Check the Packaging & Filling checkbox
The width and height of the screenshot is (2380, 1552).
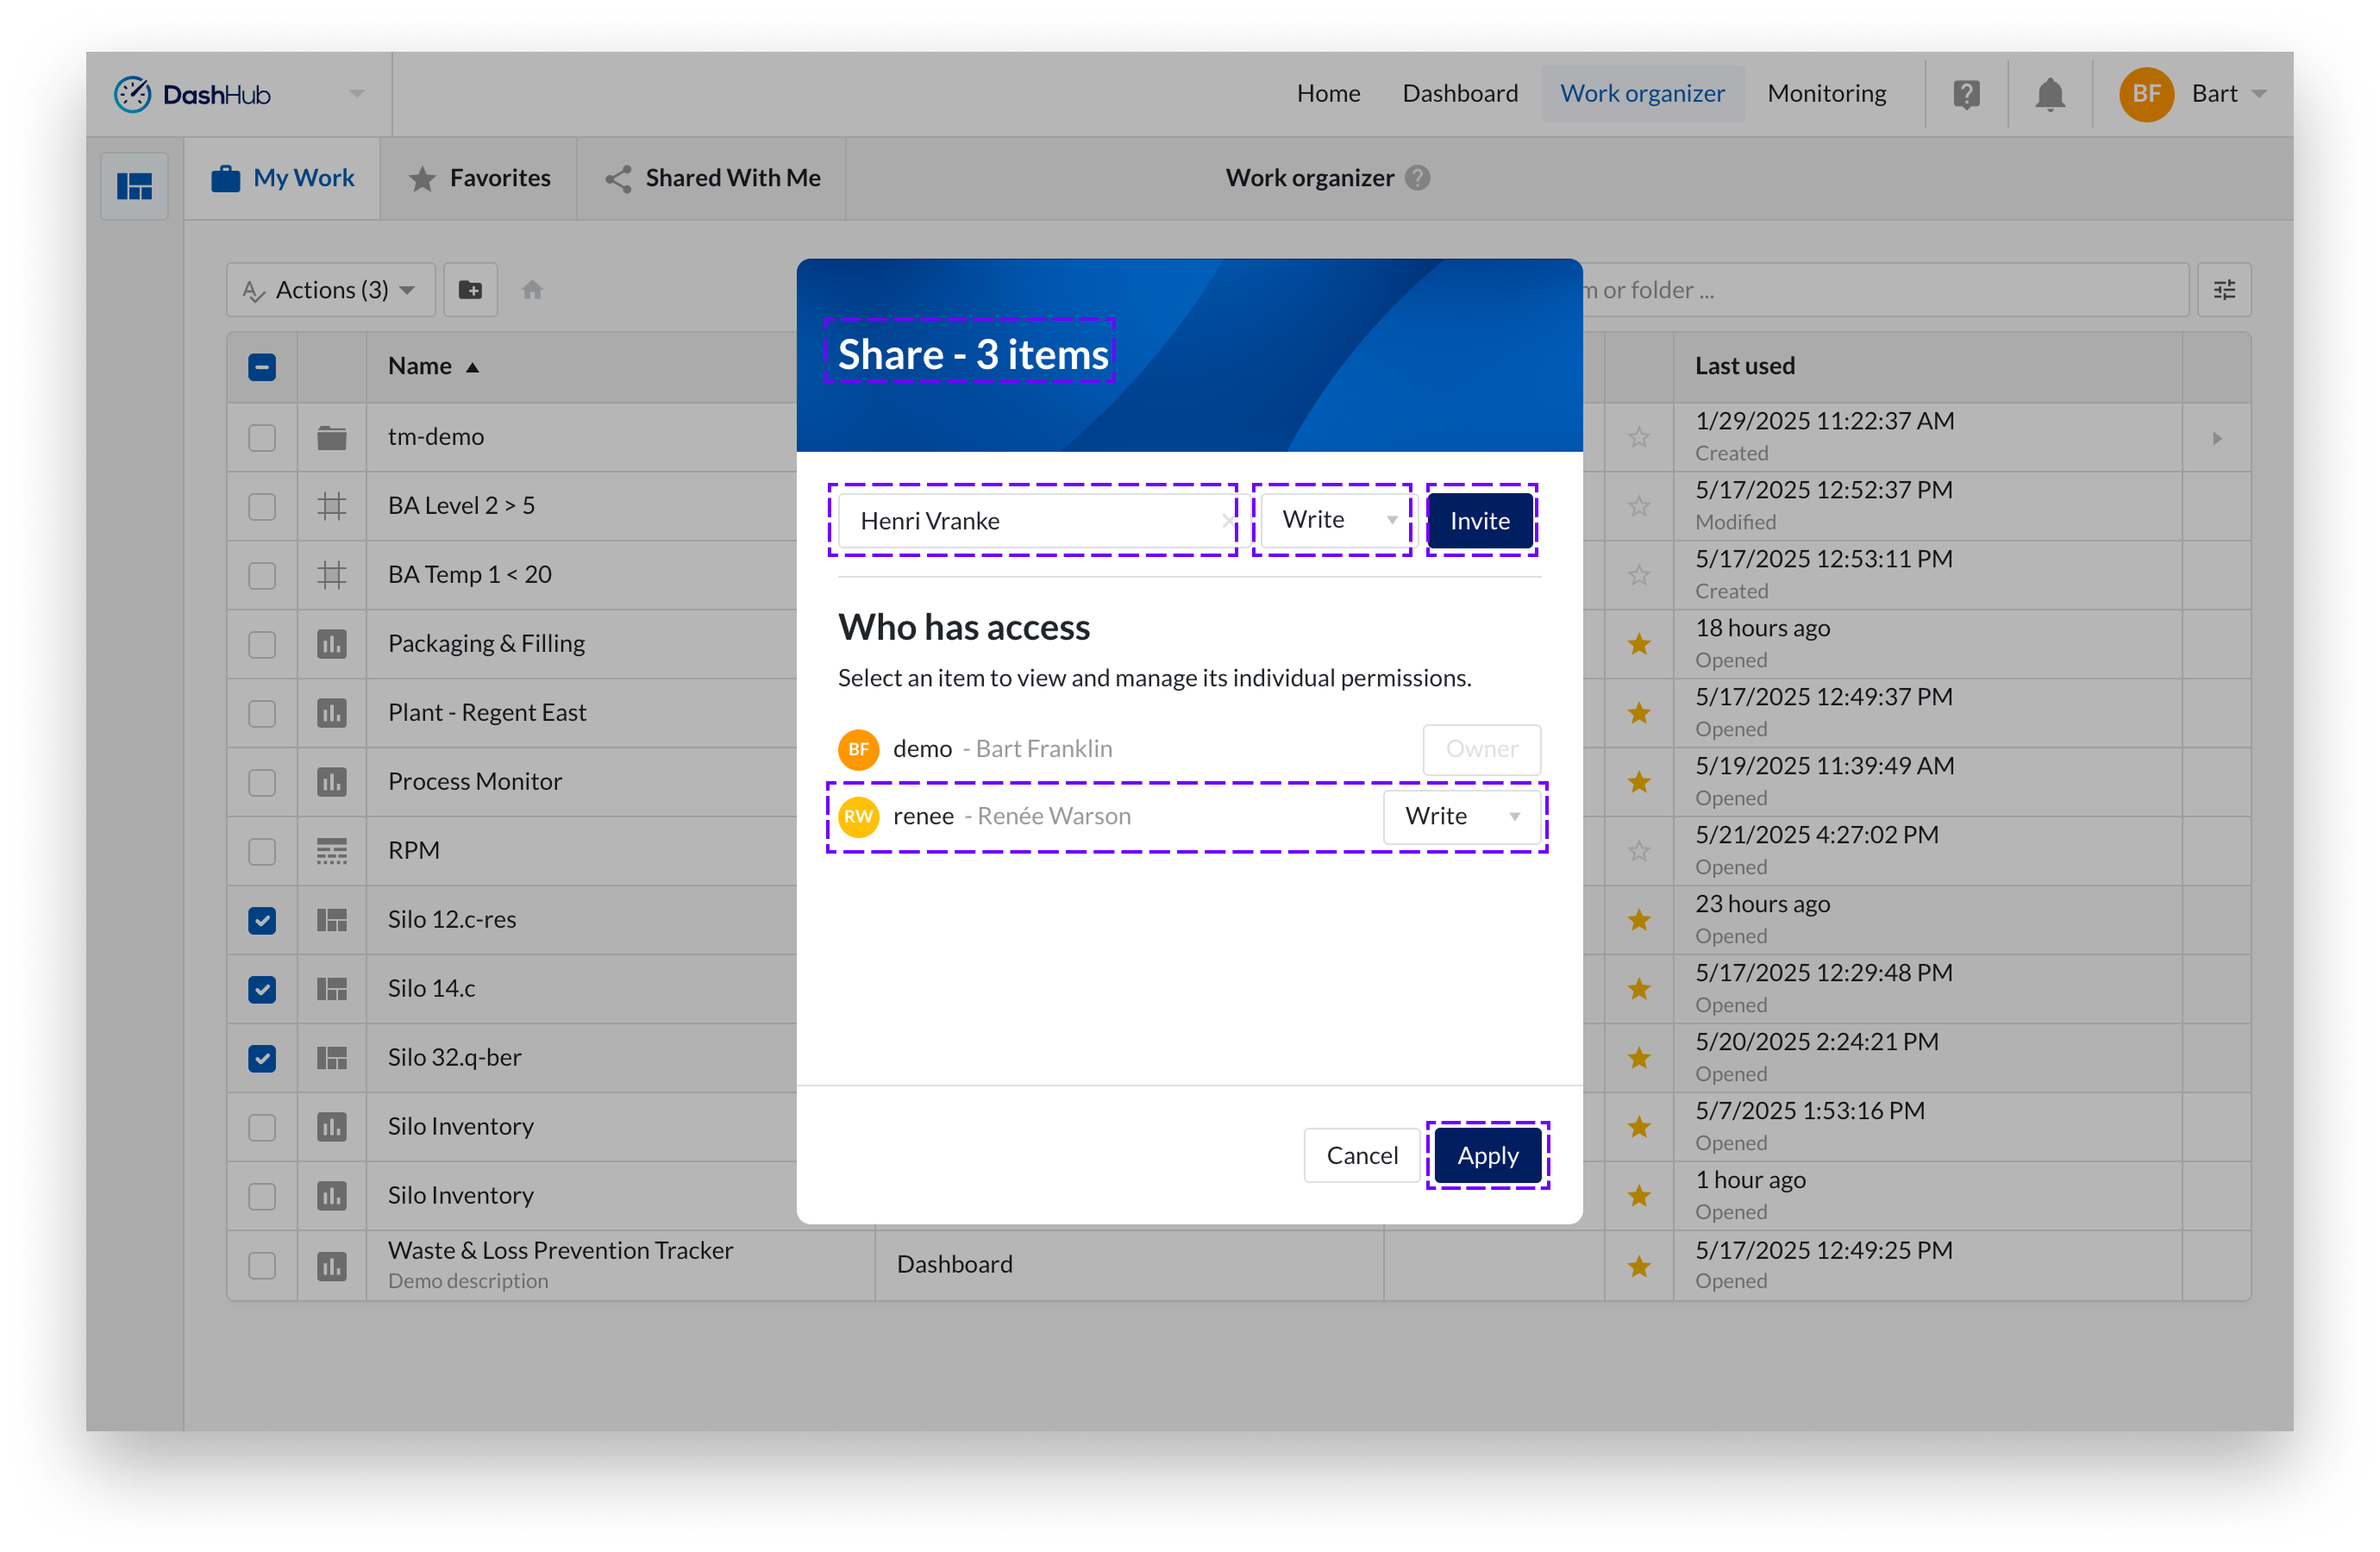click(262, 644)
